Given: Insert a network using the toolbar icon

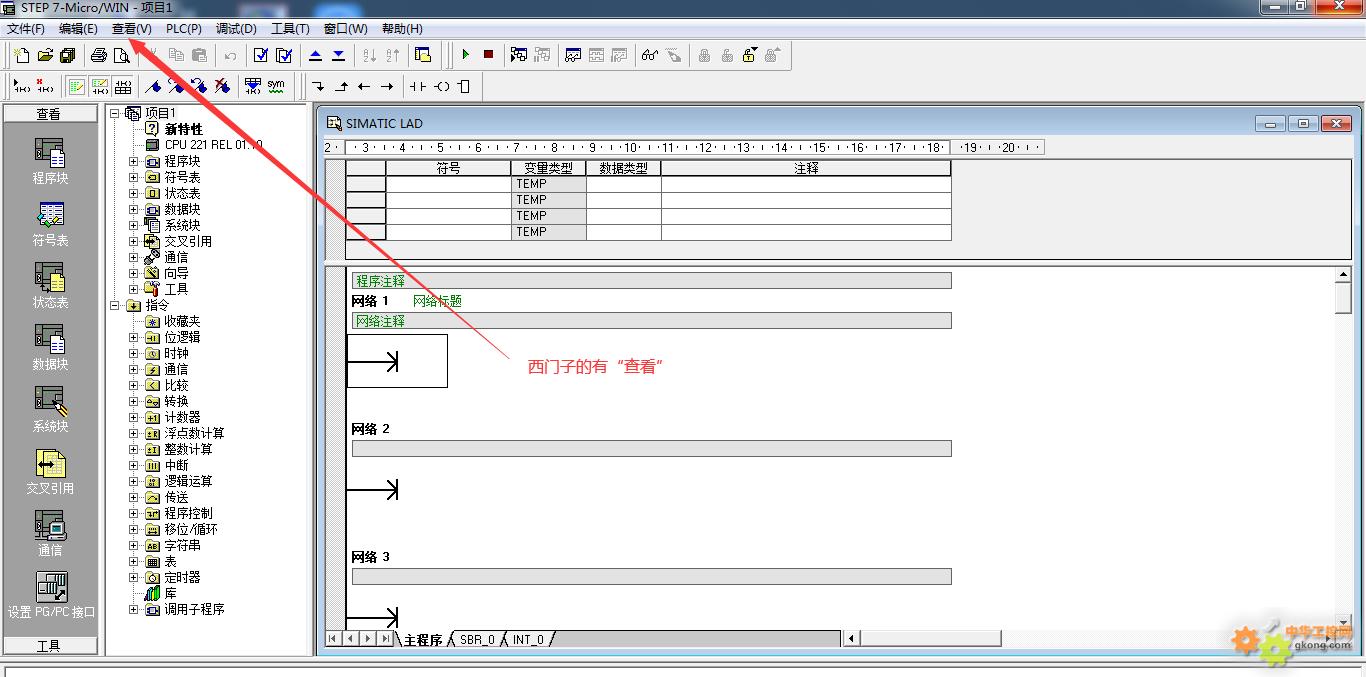Looking at the screenshot, I should (x=20, y=86).
